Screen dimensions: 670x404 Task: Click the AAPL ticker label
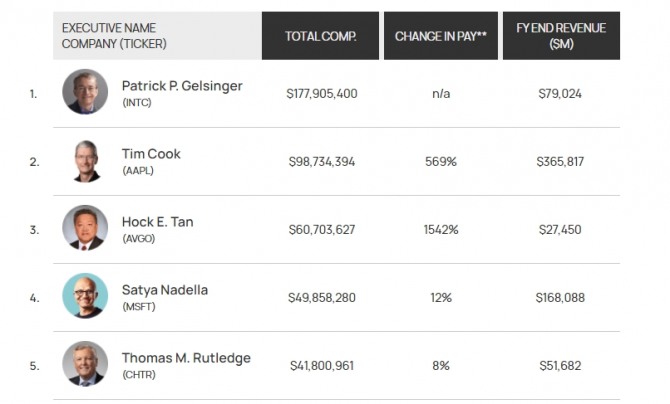(x=138, y=171)
